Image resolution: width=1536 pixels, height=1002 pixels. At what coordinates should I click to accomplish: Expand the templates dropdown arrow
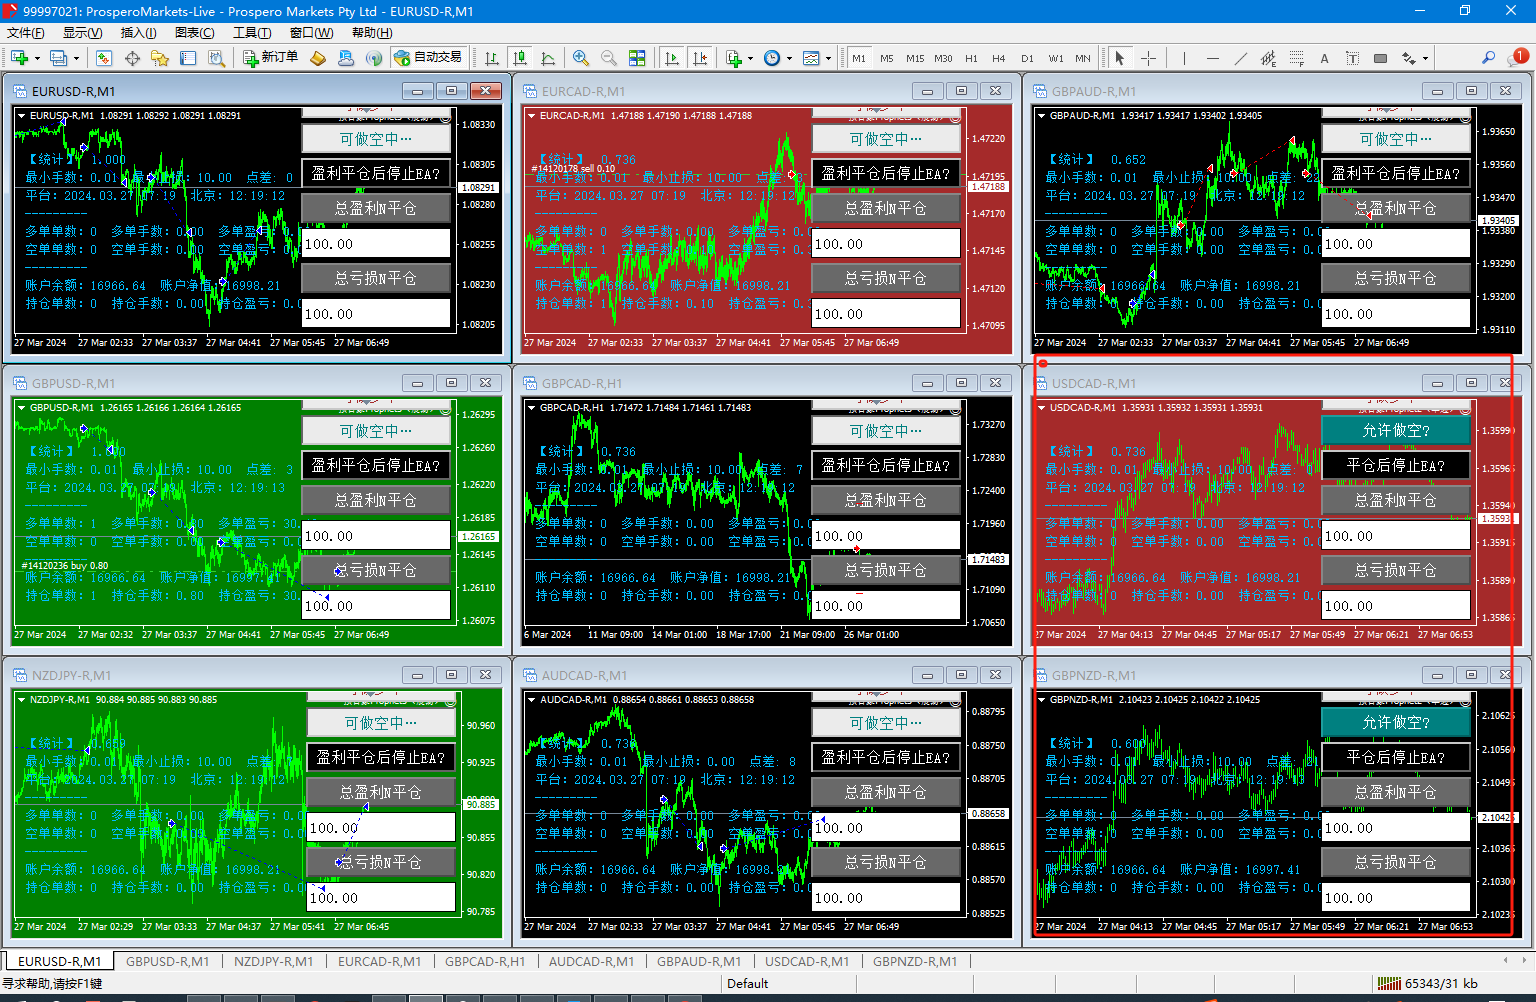point(828,58)
